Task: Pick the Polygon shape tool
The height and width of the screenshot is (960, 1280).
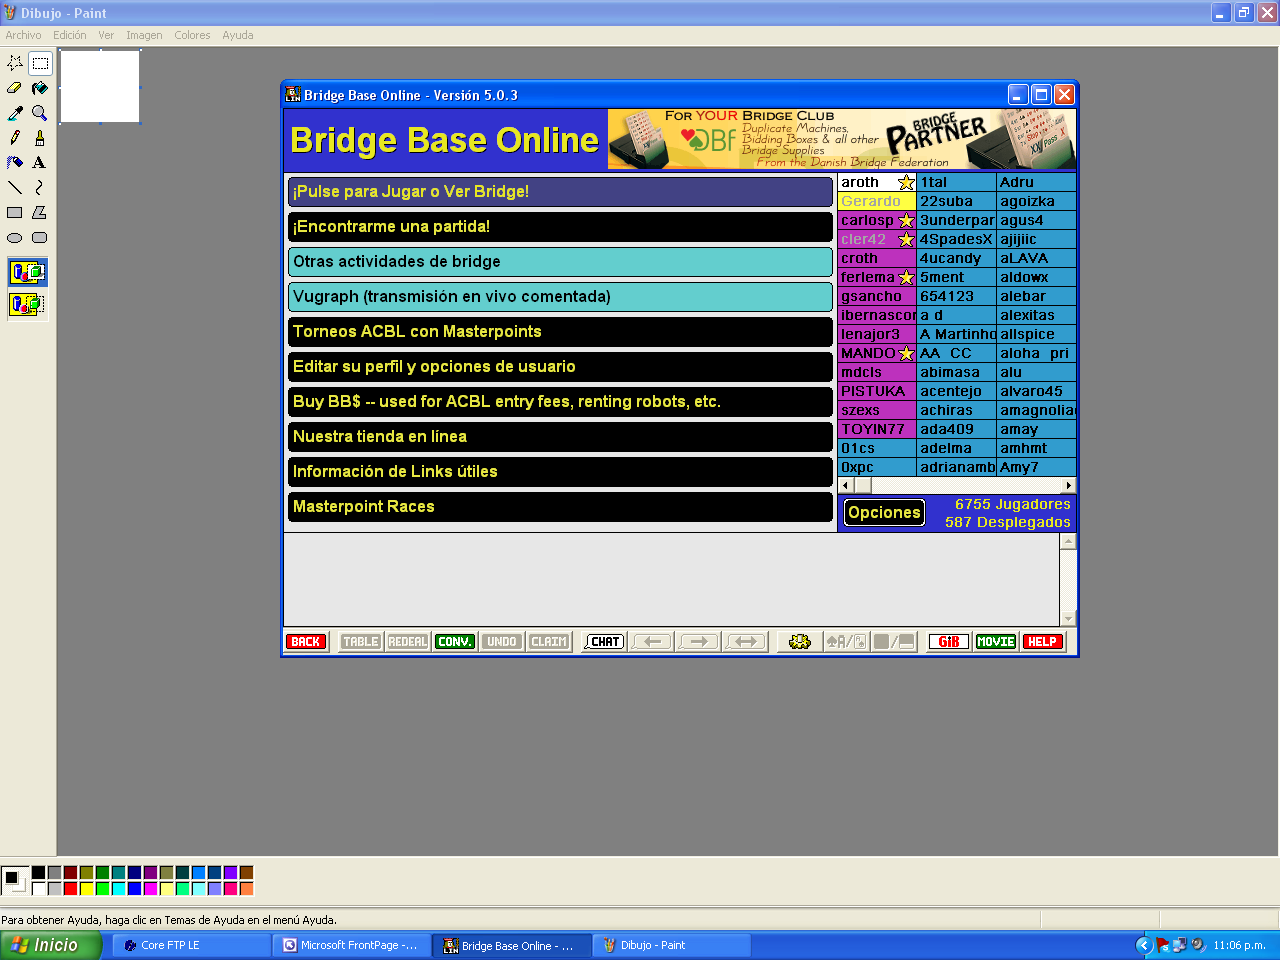Action: point(40,213)
